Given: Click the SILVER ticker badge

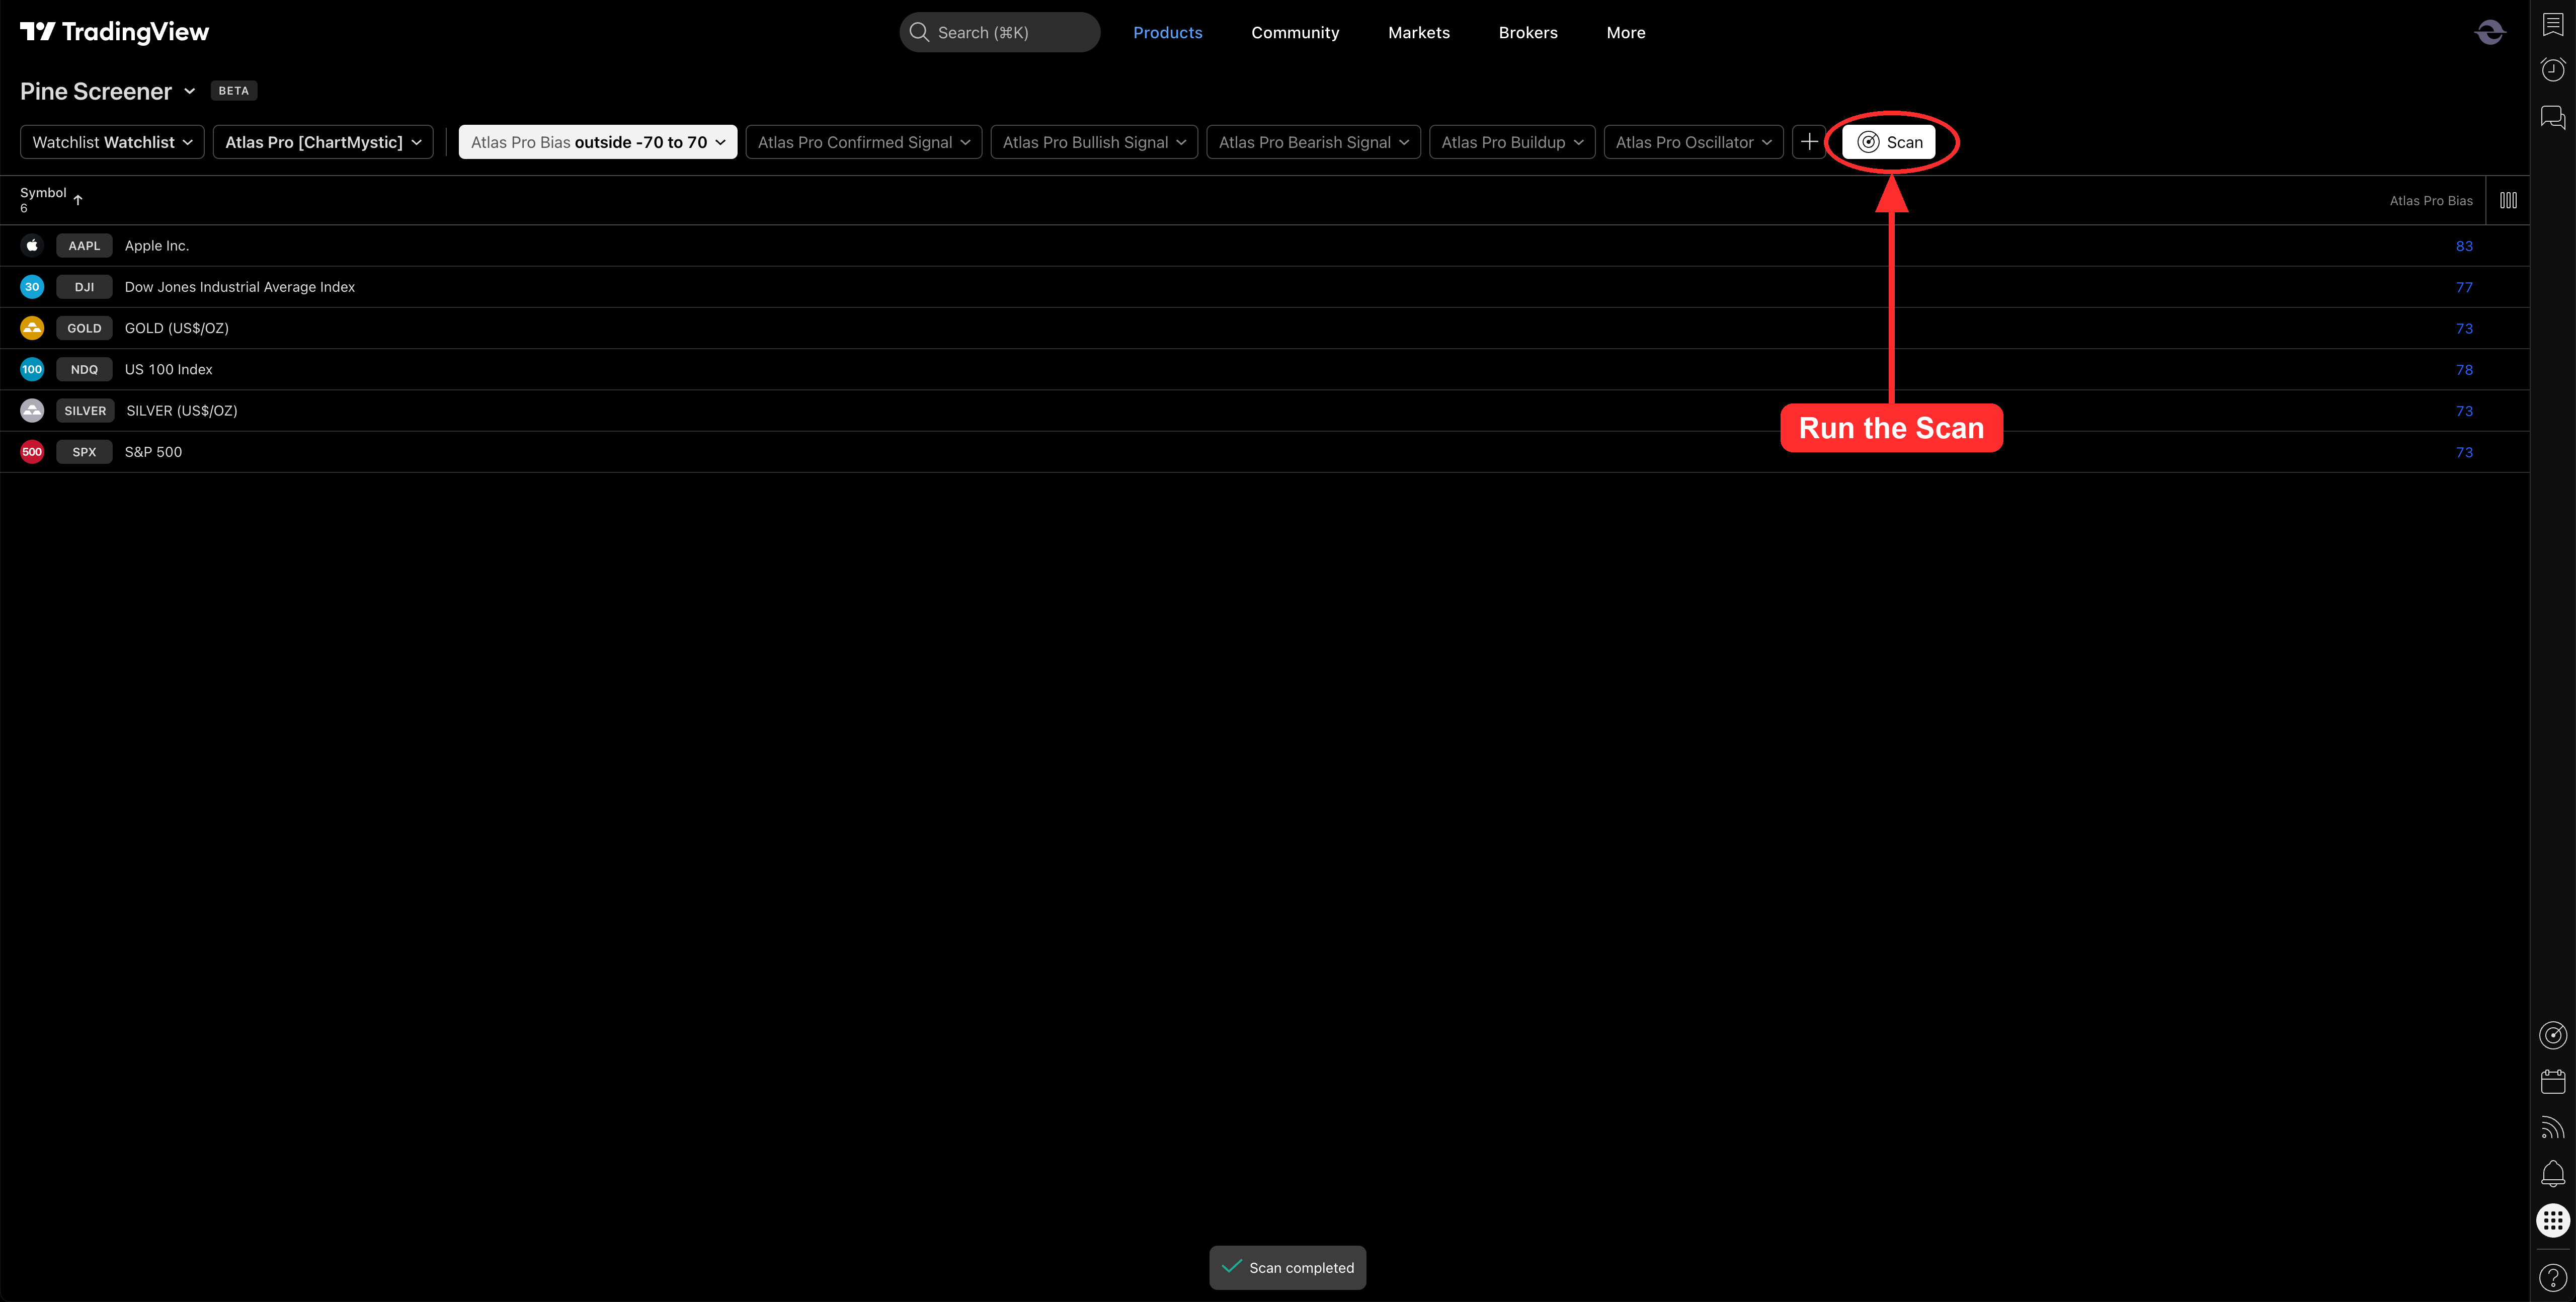Looking at the screenshot, I should coord(85,410).
